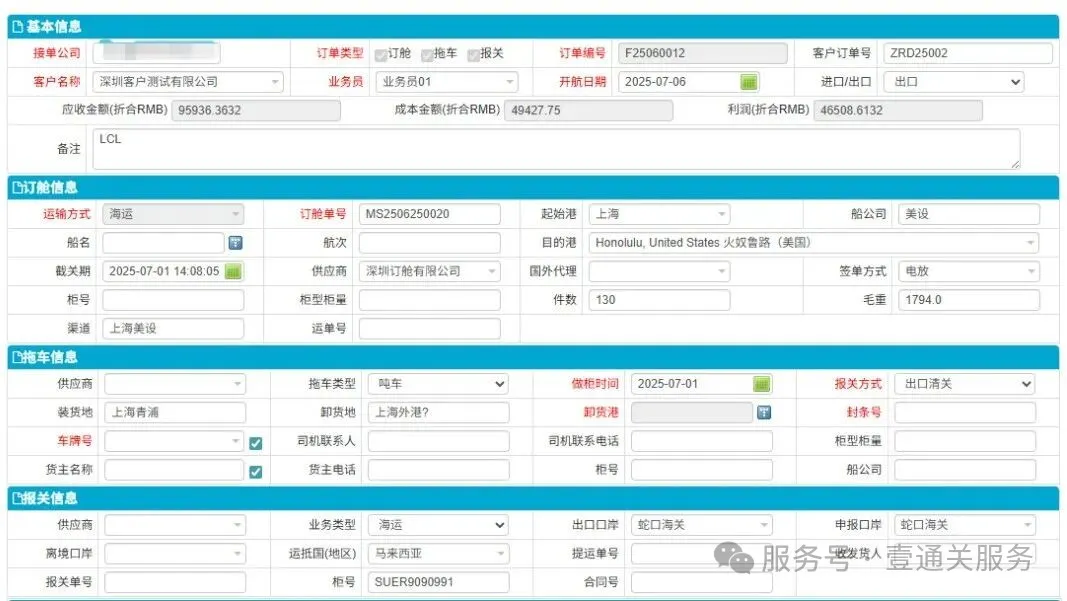This screenshot has width=1067, height=601.
Task: Click the 订舱单号 input field
Action: [429, 214]
